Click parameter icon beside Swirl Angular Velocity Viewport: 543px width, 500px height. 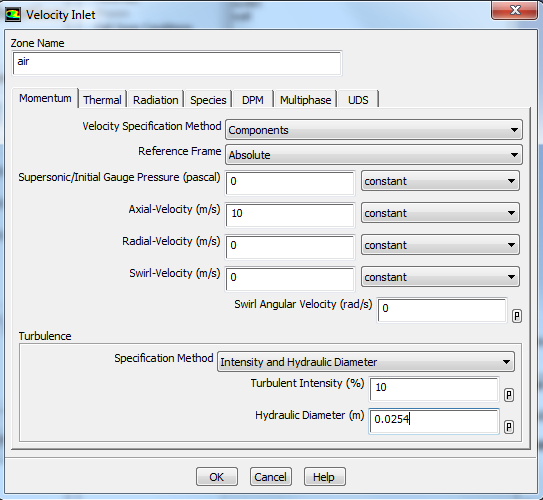click(517, 316)
